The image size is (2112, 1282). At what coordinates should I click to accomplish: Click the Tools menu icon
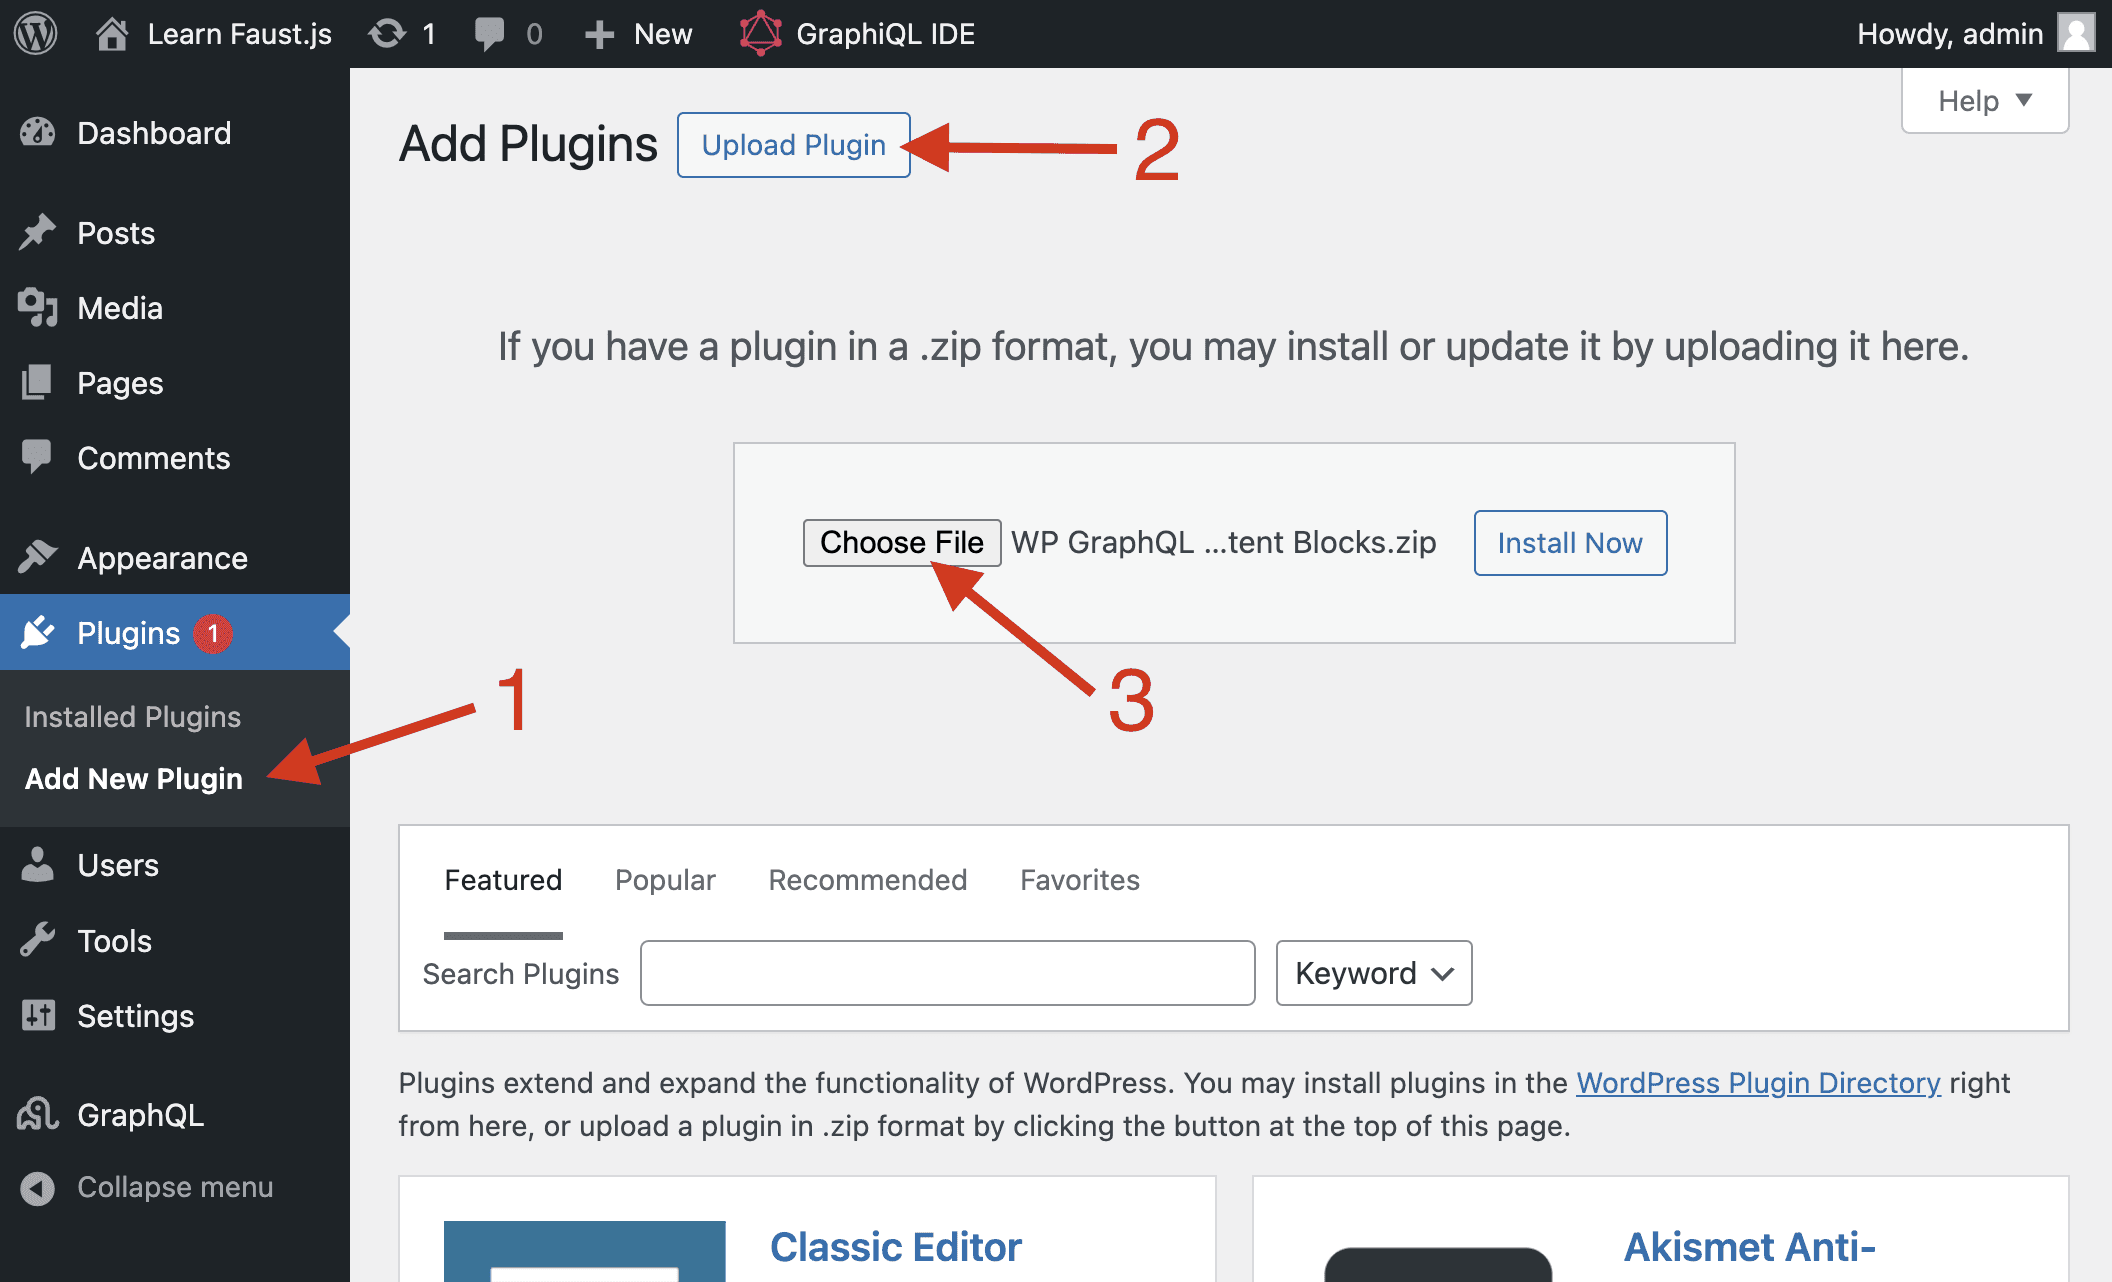(38, 937)
